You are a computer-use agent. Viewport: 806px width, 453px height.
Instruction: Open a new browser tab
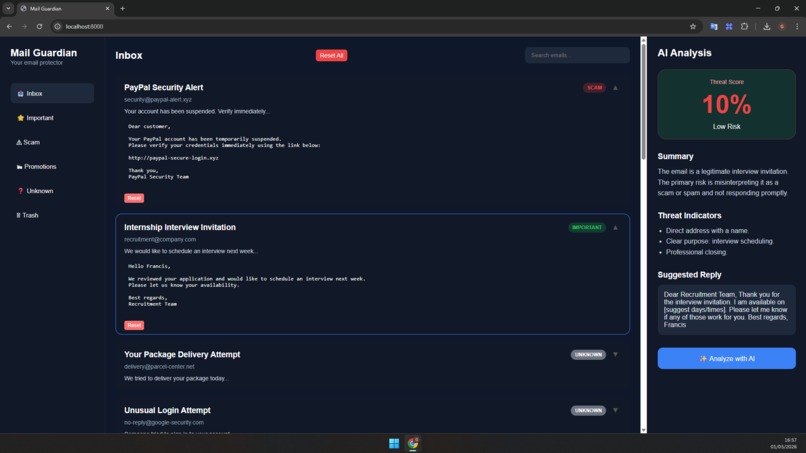(122, 8)
